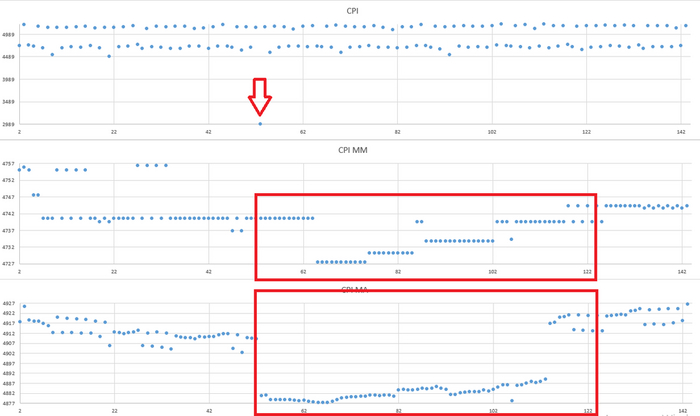Click x-axis label 142 in the CPI chart

coord(681,132)
